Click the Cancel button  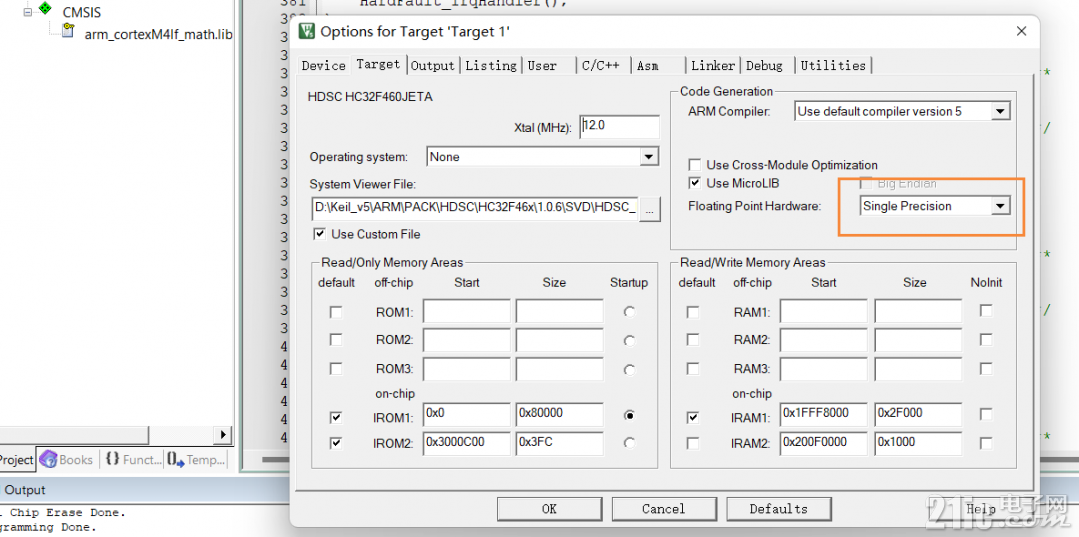(663, 509)
